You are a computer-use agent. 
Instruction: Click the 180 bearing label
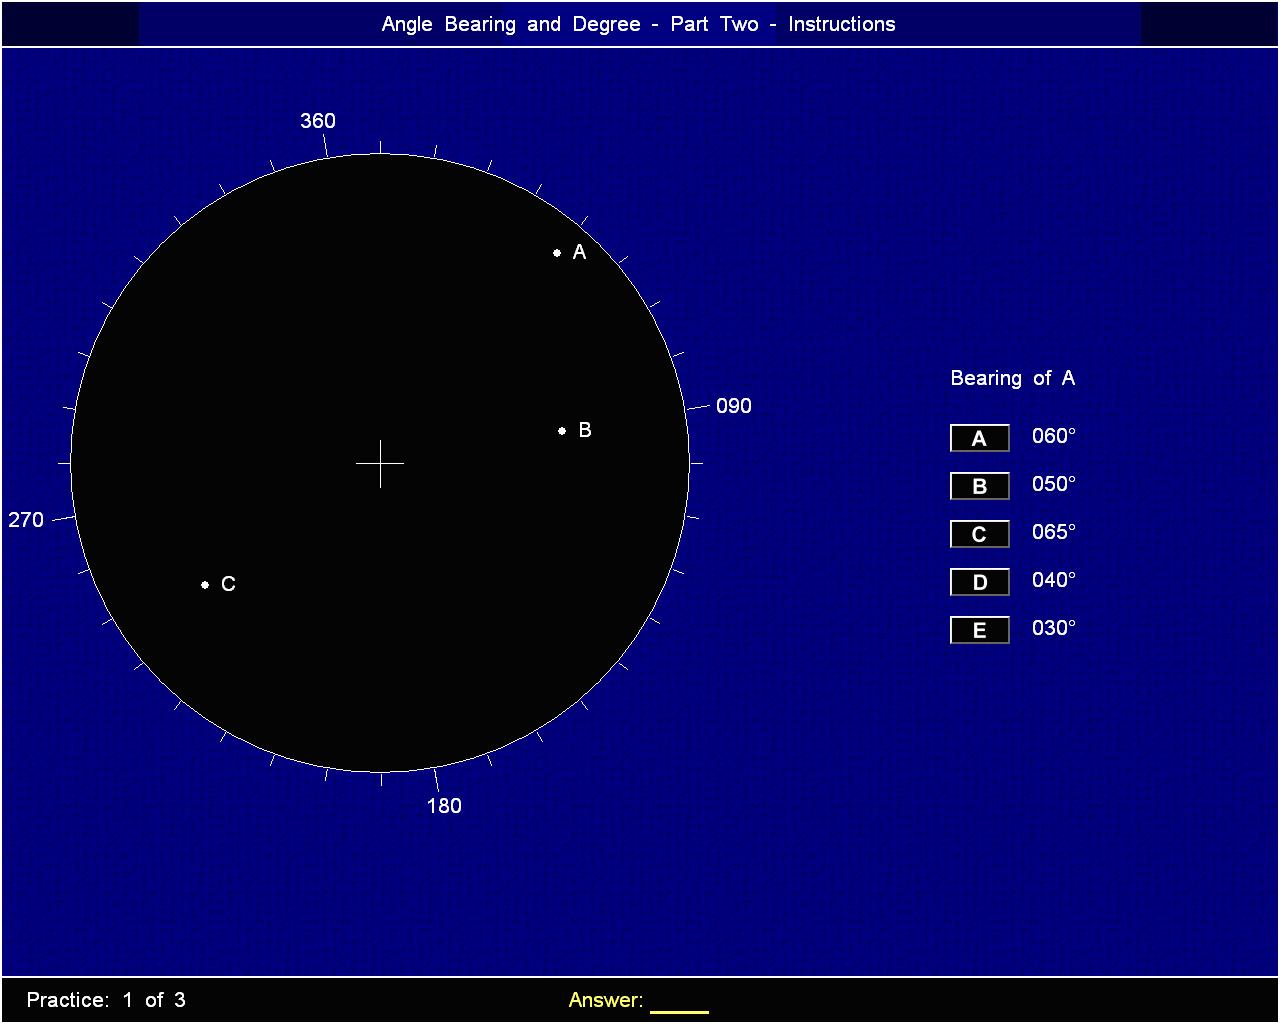(444, 806)
